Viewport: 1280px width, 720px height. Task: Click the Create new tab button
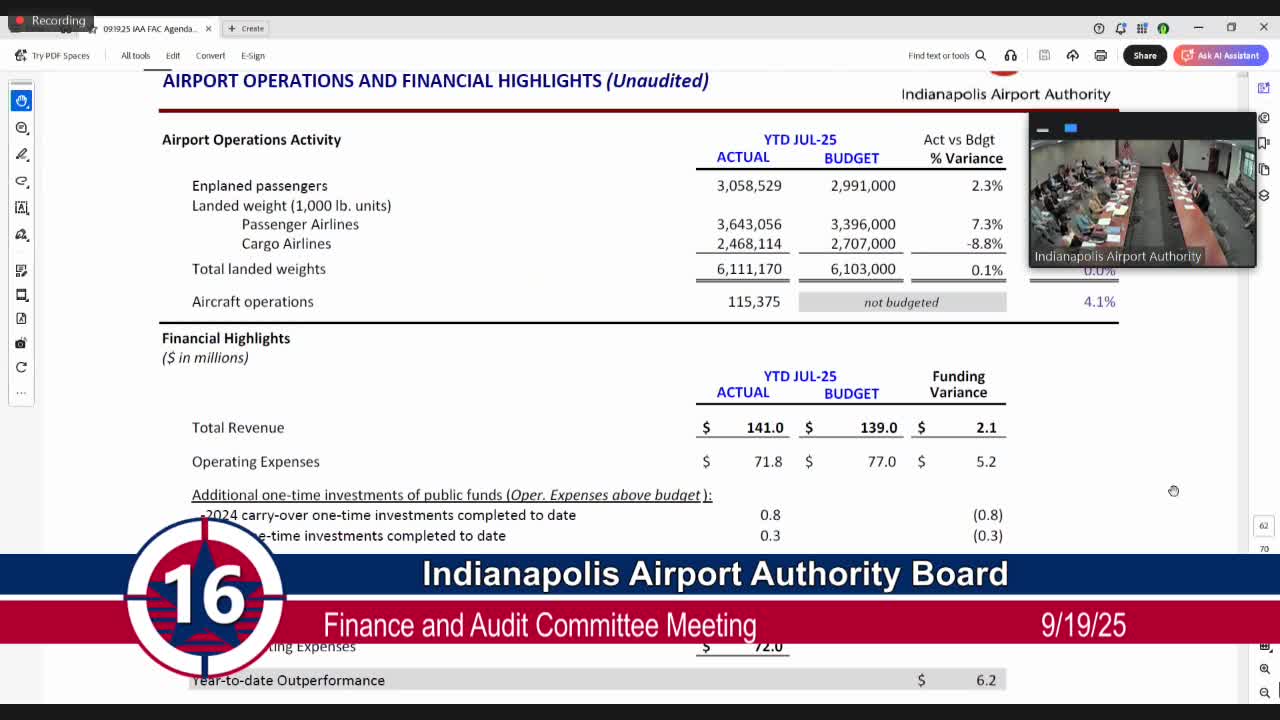[246, 28]
